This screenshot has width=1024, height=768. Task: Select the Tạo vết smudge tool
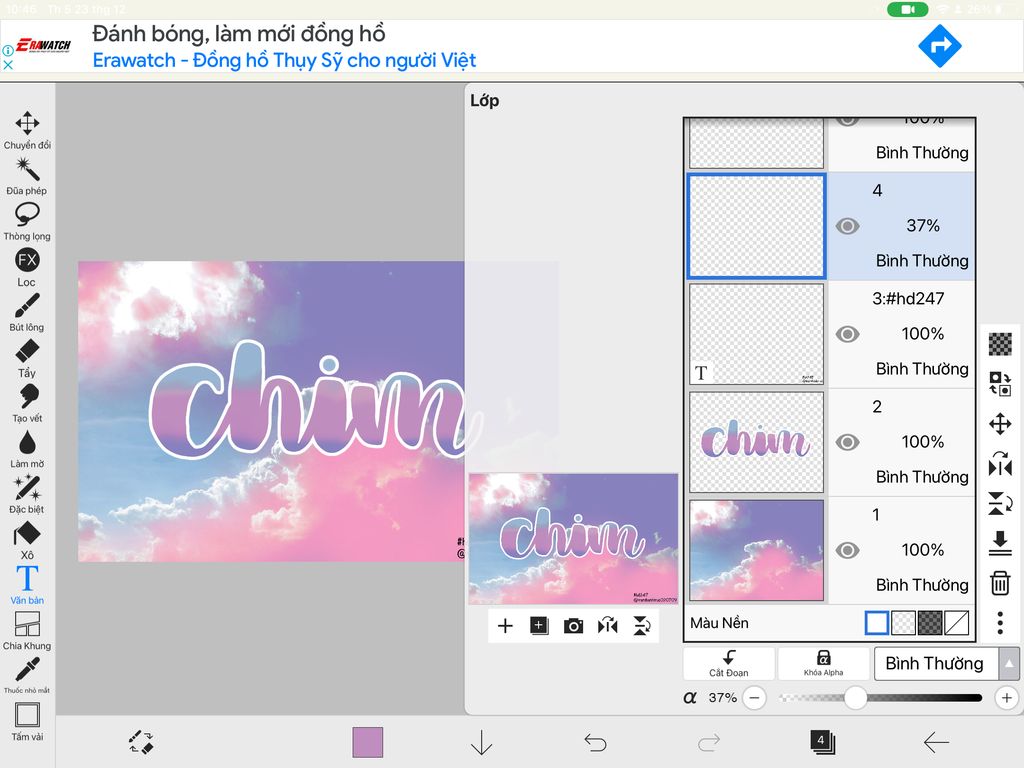27,403
